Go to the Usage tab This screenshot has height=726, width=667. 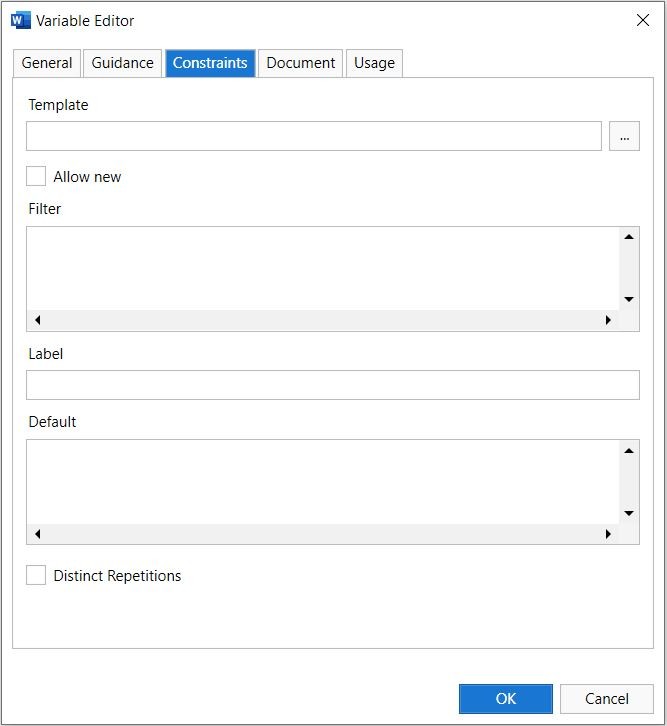[374, 63]
